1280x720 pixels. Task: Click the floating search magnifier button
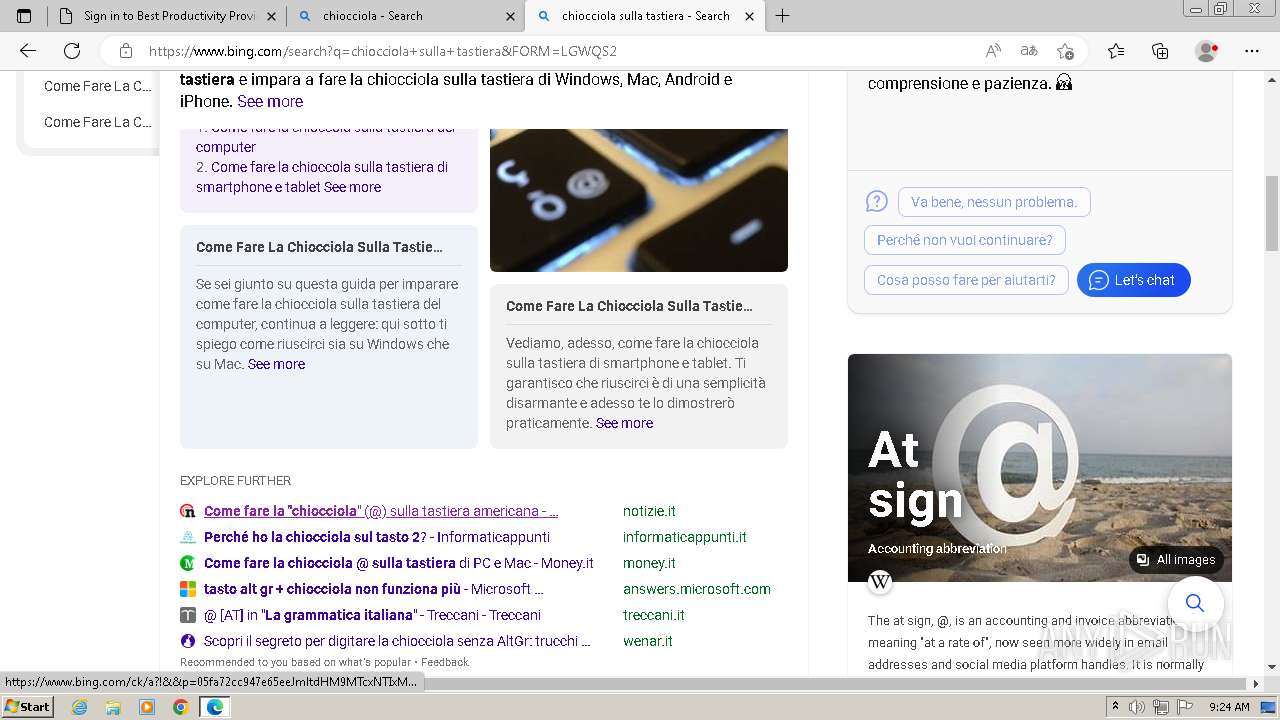pos(1195,603)
